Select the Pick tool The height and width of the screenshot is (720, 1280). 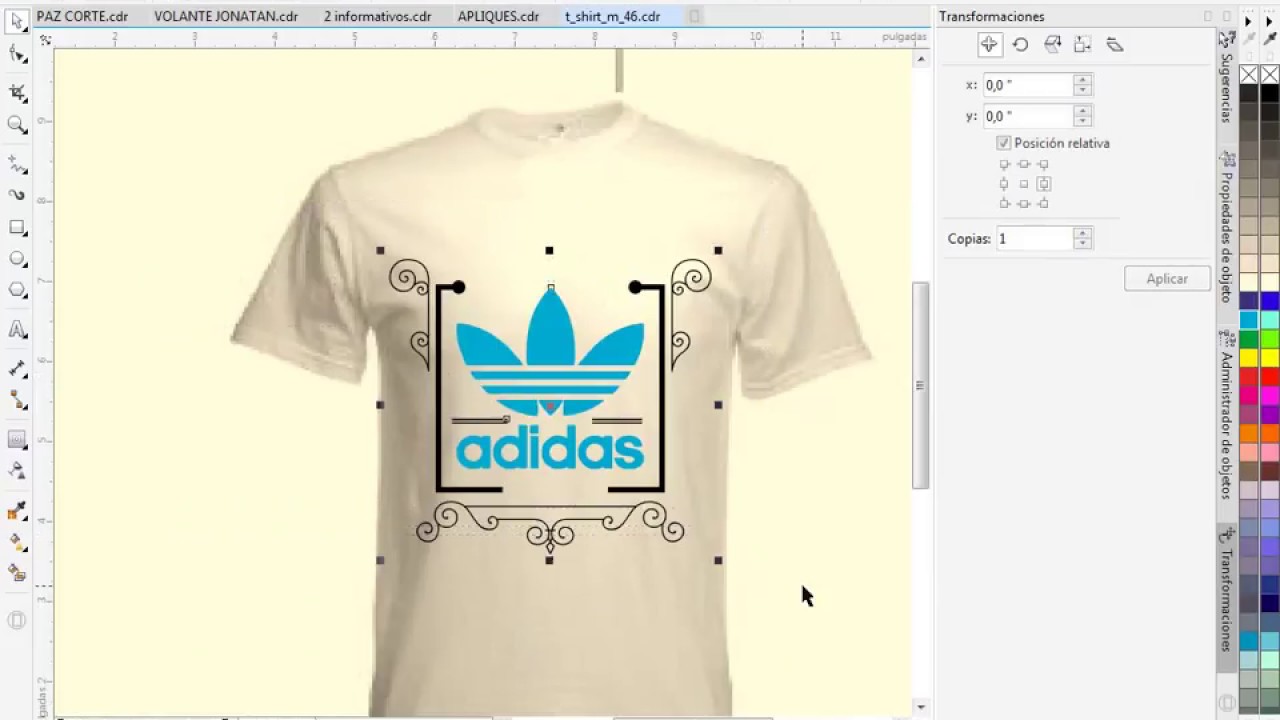coord(17,22)
